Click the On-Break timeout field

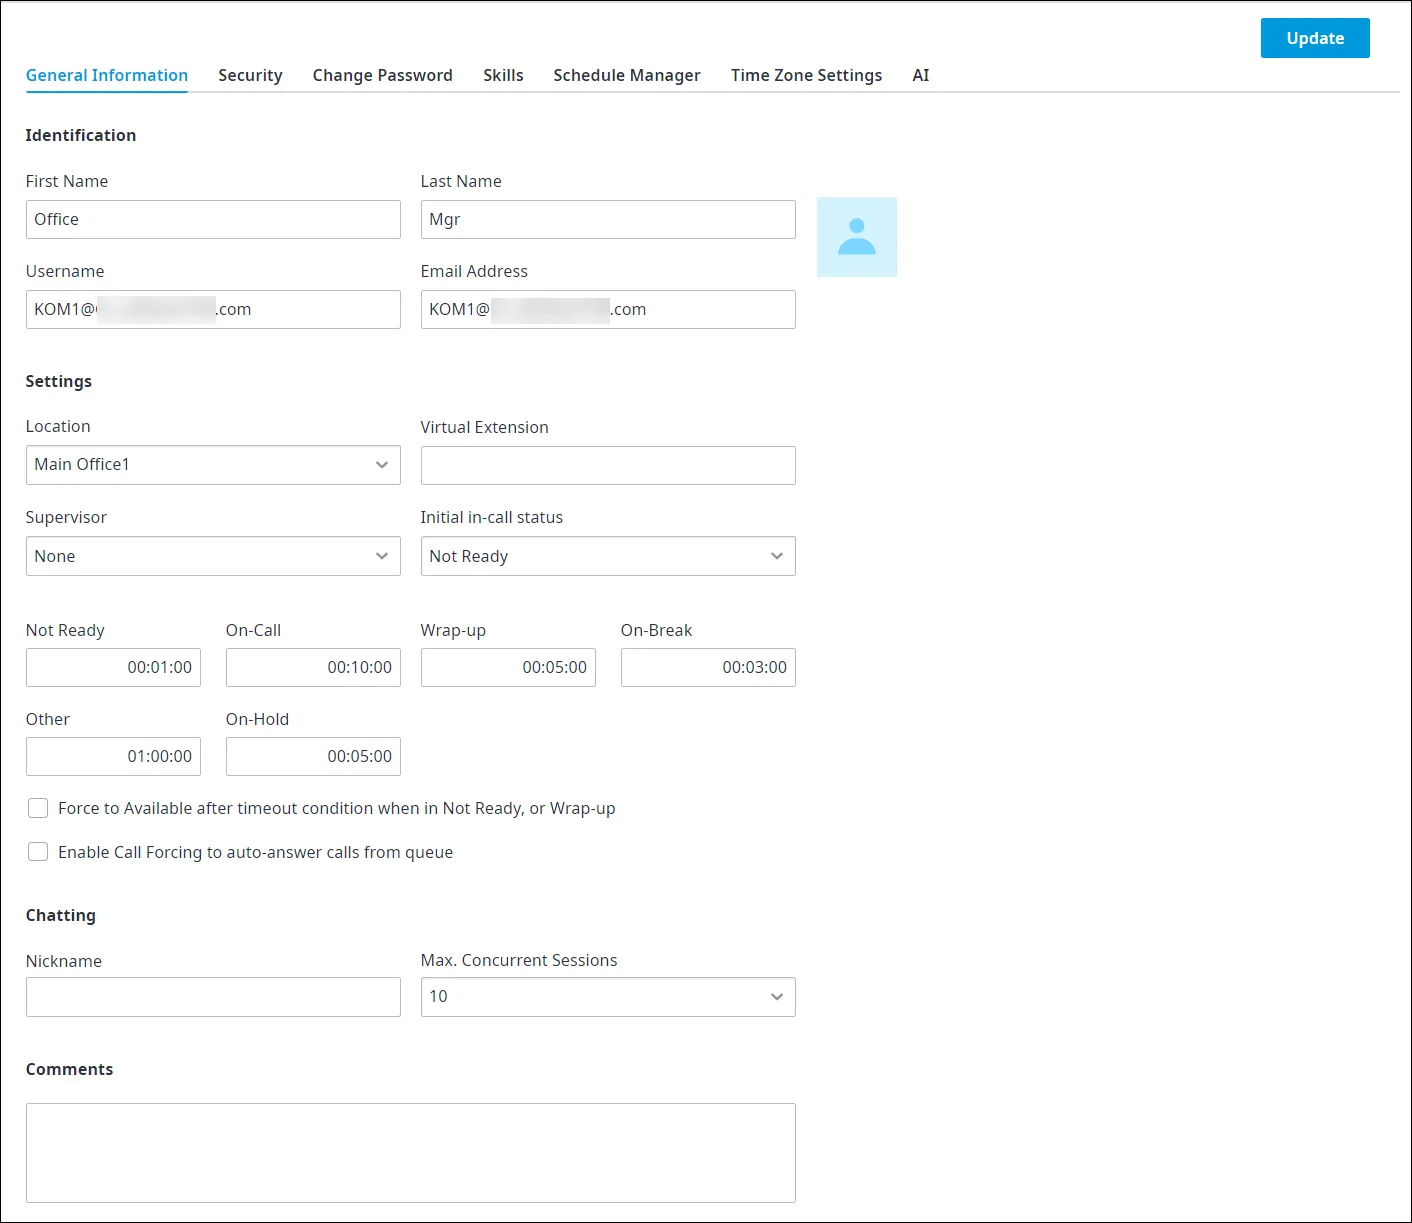pyautogui.click(x=708, y=667)
